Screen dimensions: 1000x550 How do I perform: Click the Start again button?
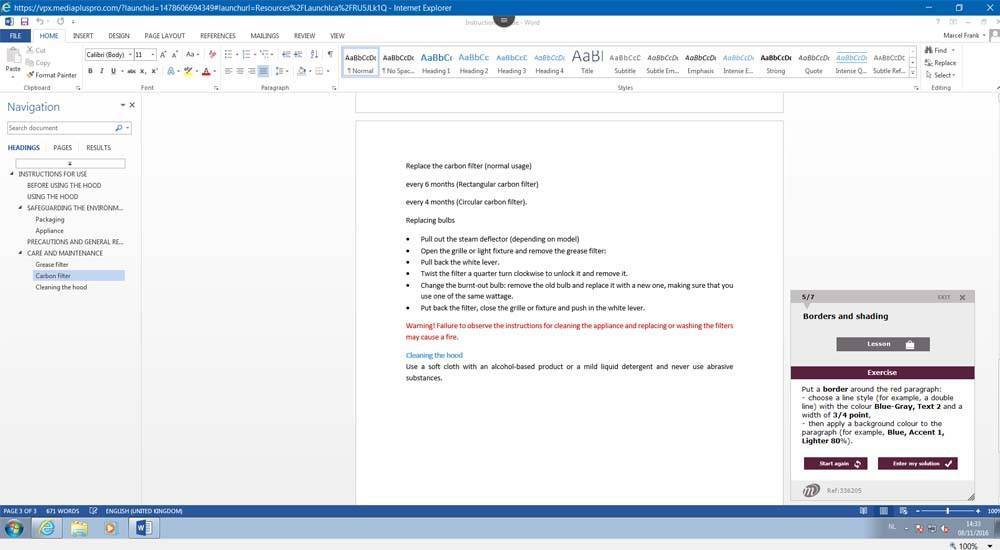click(834, 463)
